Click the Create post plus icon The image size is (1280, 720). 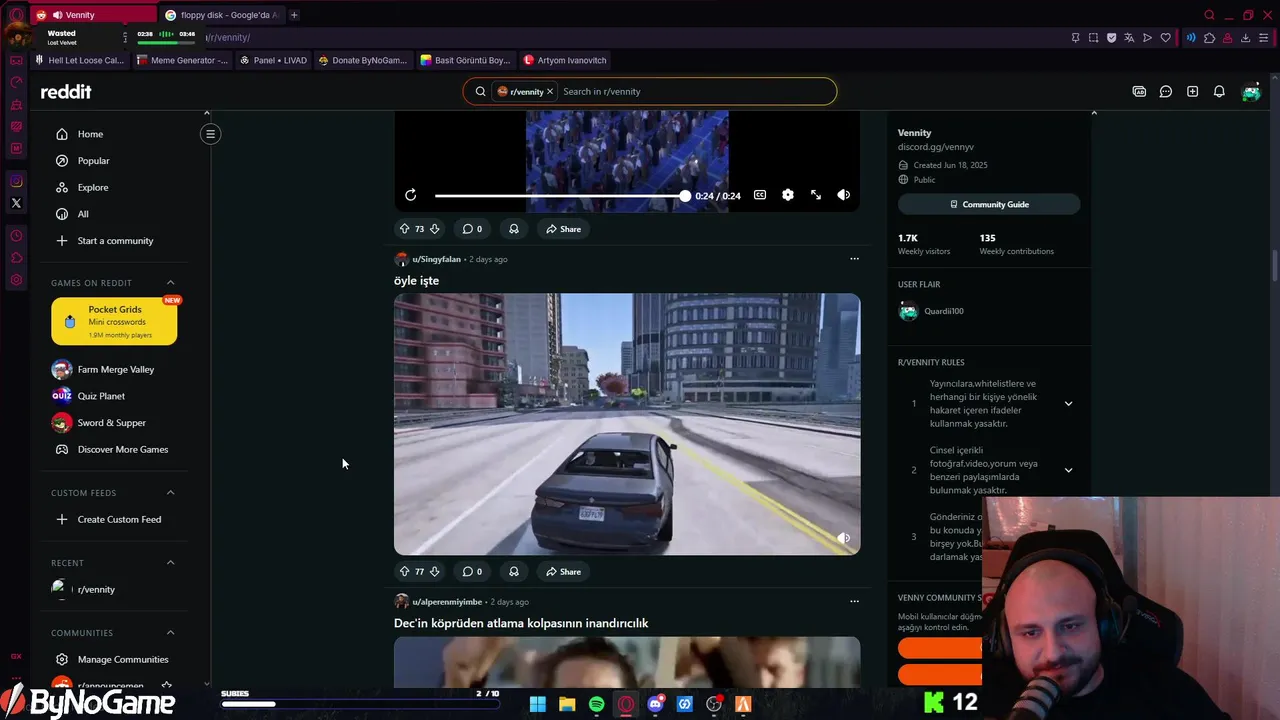pyautogui.click(x=1192, y=92)
